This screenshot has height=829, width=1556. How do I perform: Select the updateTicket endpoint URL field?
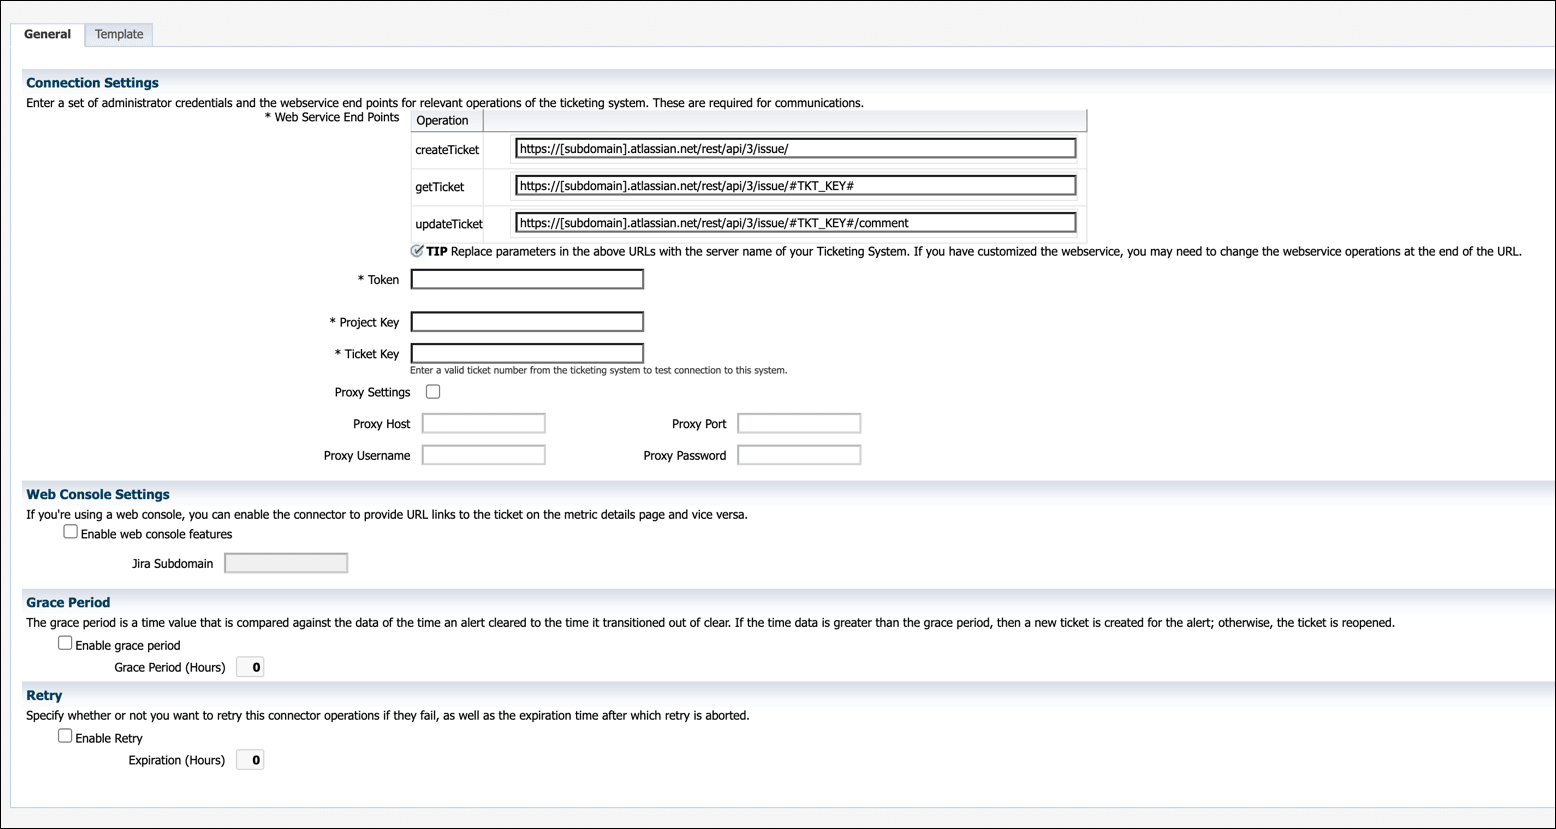(x=794, y=222)
